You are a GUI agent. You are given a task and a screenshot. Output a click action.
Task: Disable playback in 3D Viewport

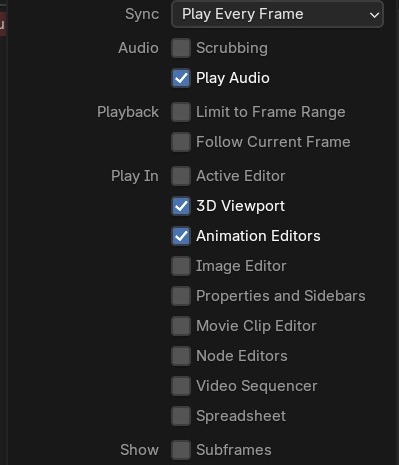[181, 206]
